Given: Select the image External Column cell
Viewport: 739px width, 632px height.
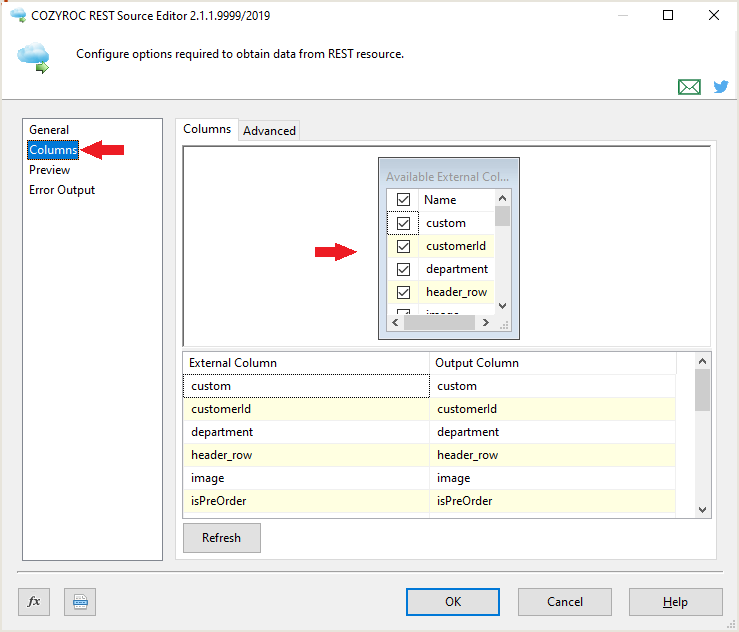Looking at the screenshot, I should (306, 478).
